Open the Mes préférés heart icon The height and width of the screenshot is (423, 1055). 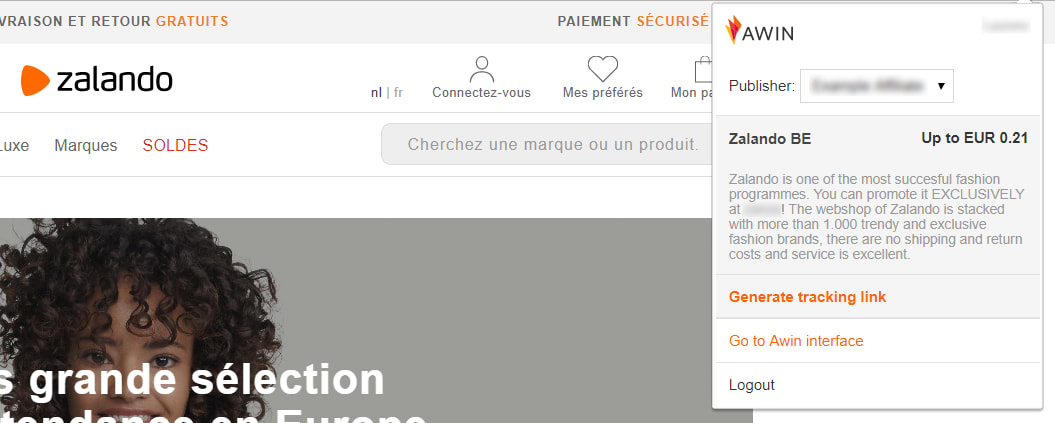point(602,69)
